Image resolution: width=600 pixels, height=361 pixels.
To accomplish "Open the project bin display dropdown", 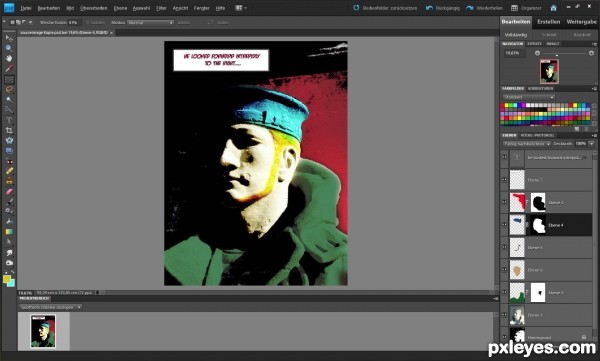I will point(50,307).
